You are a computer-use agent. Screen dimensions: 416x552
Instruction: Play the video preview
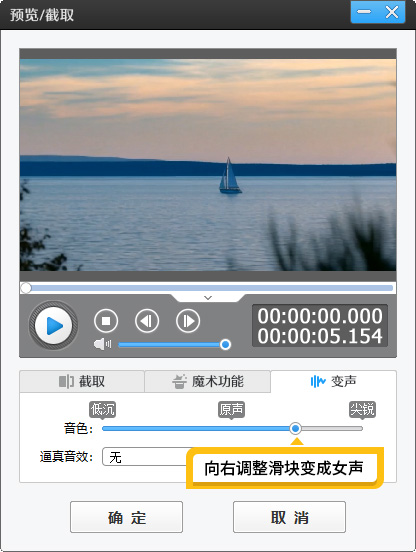tap(53, 326)
